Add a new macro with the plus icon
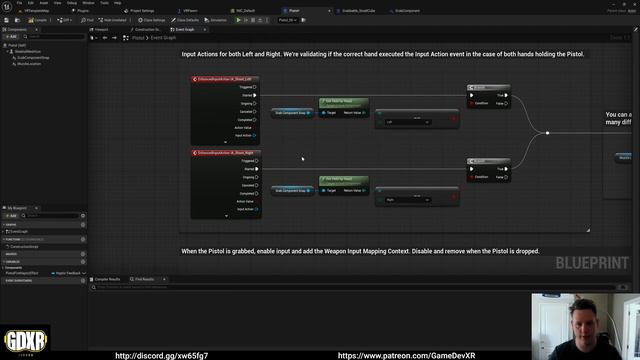Screen dimensions: 640x360 [x=83, y=254]
